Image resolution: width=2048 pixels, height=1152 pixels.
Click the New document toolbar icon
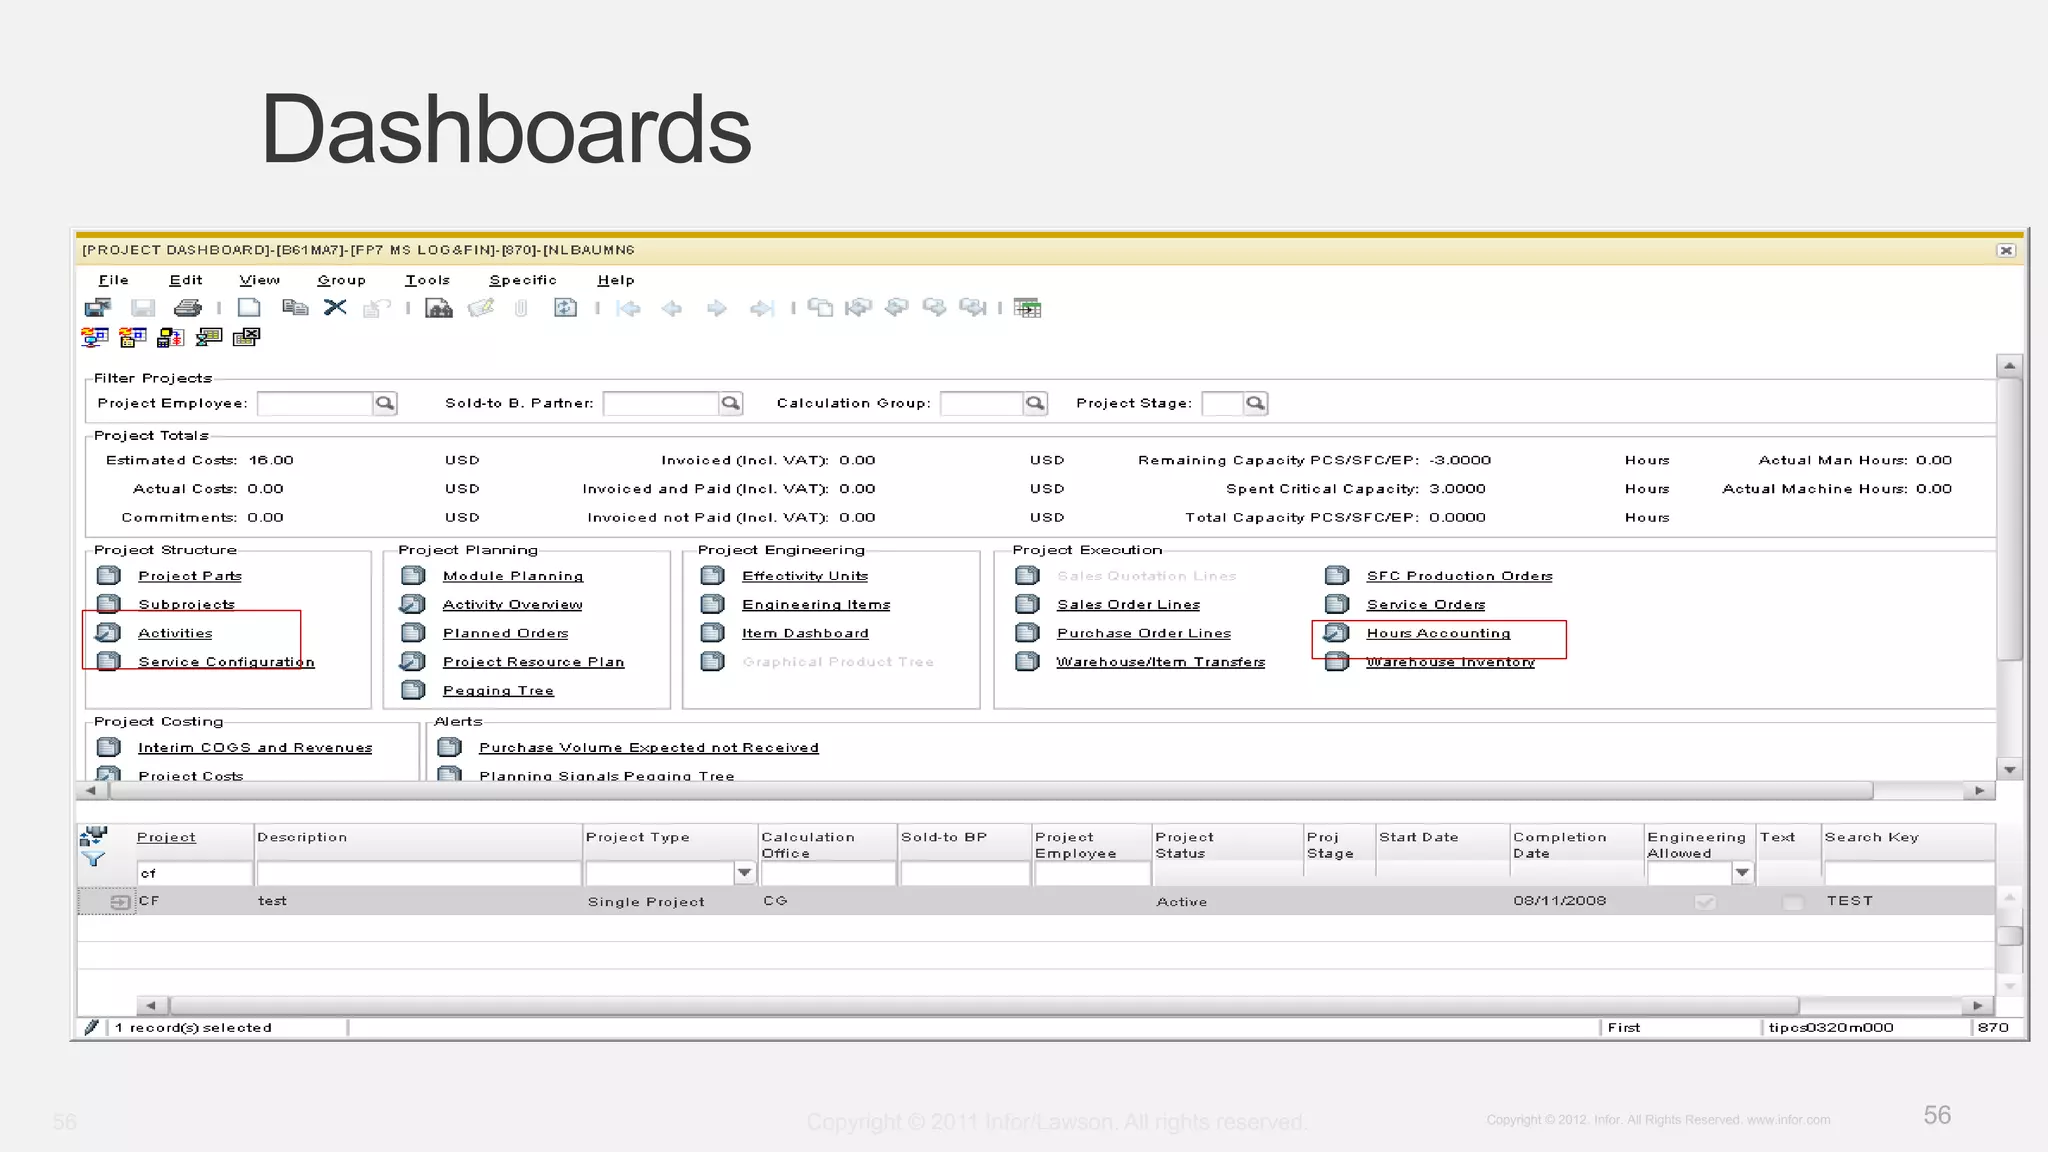(x=249, y=308)
